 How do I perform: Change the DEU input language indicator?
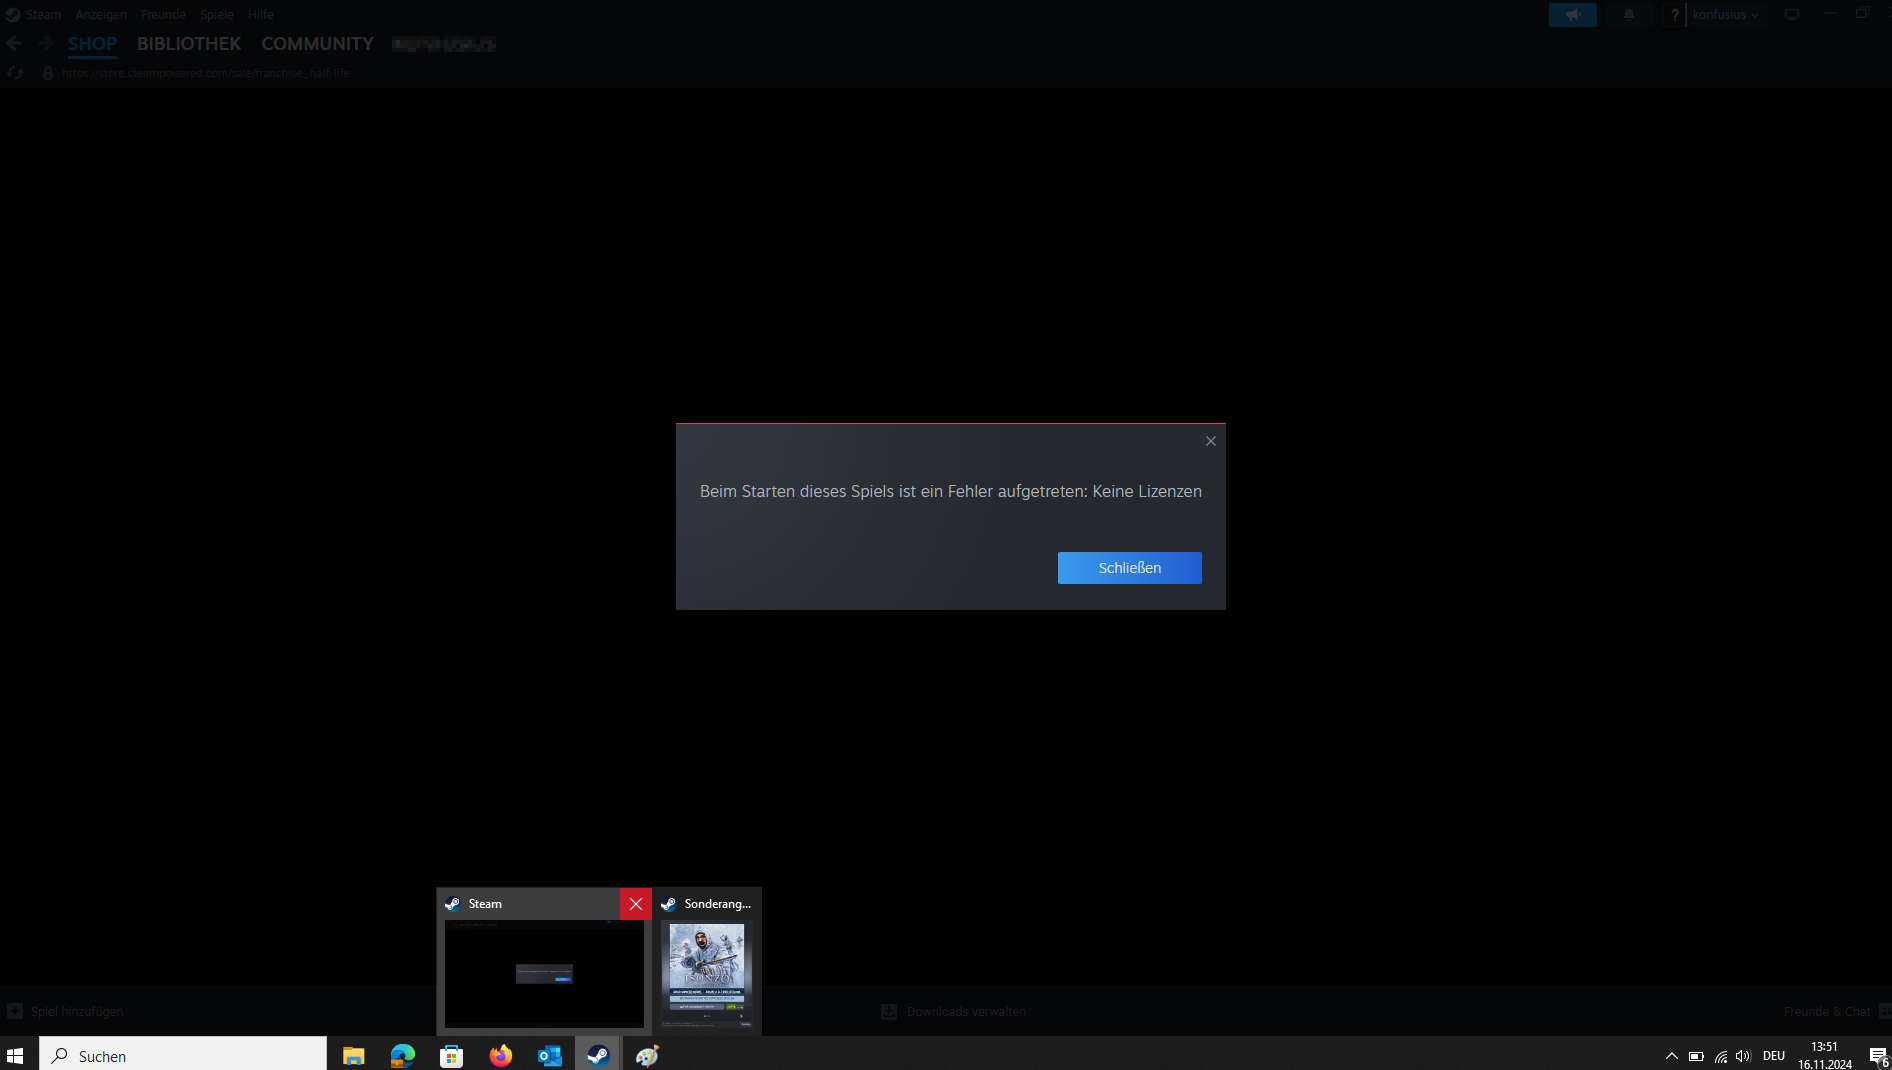pyautogui.click(x=1774, y=1056)
